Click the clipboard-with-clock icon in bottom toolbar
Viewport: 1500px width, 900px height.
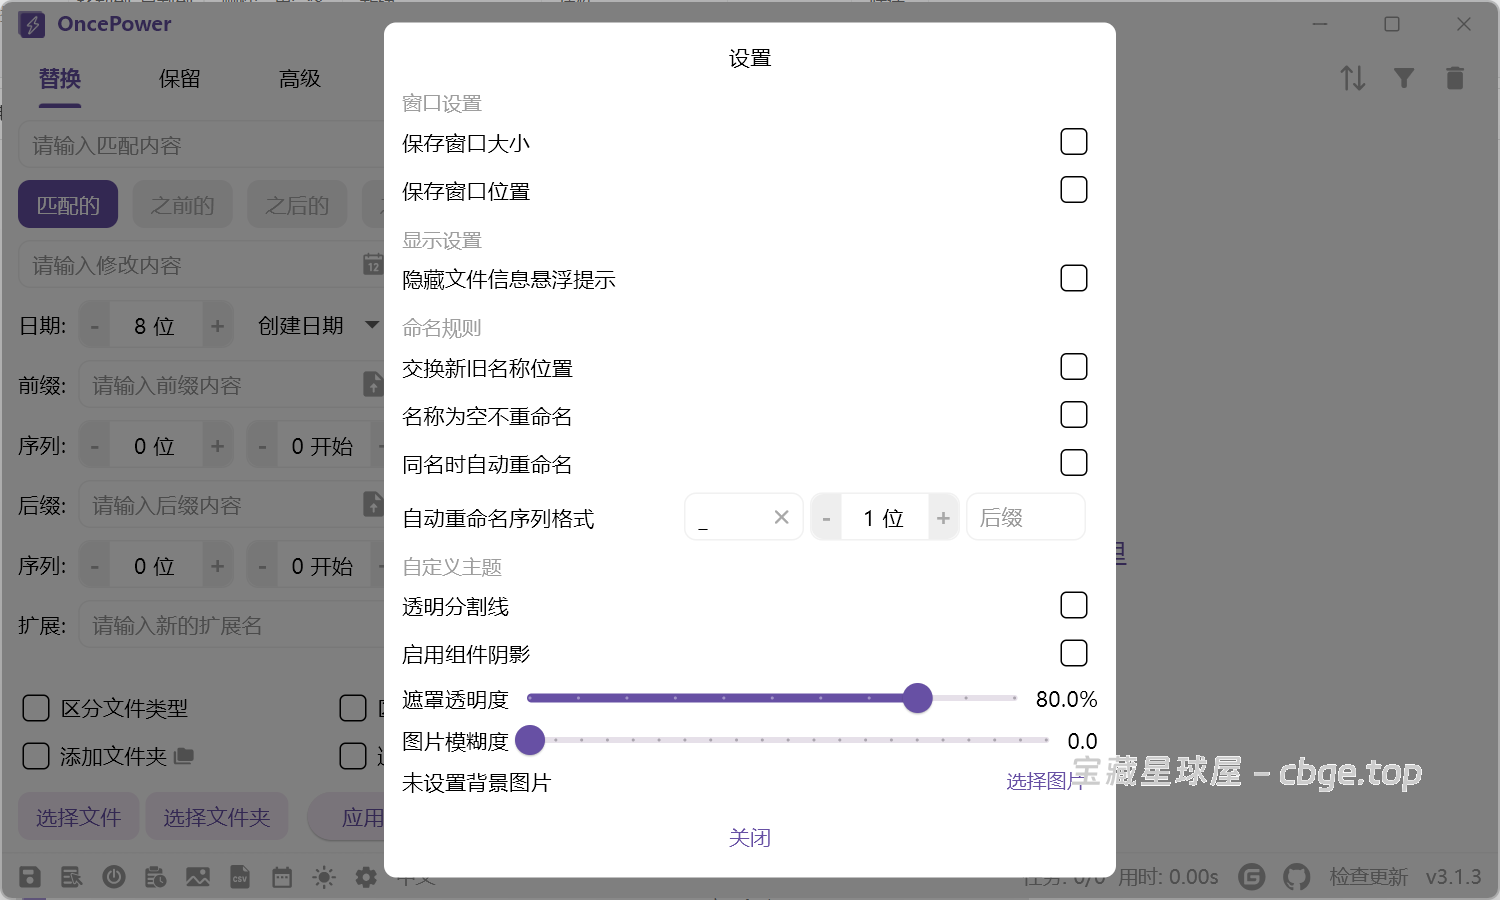pyautogui.click(x=156, y=877)
